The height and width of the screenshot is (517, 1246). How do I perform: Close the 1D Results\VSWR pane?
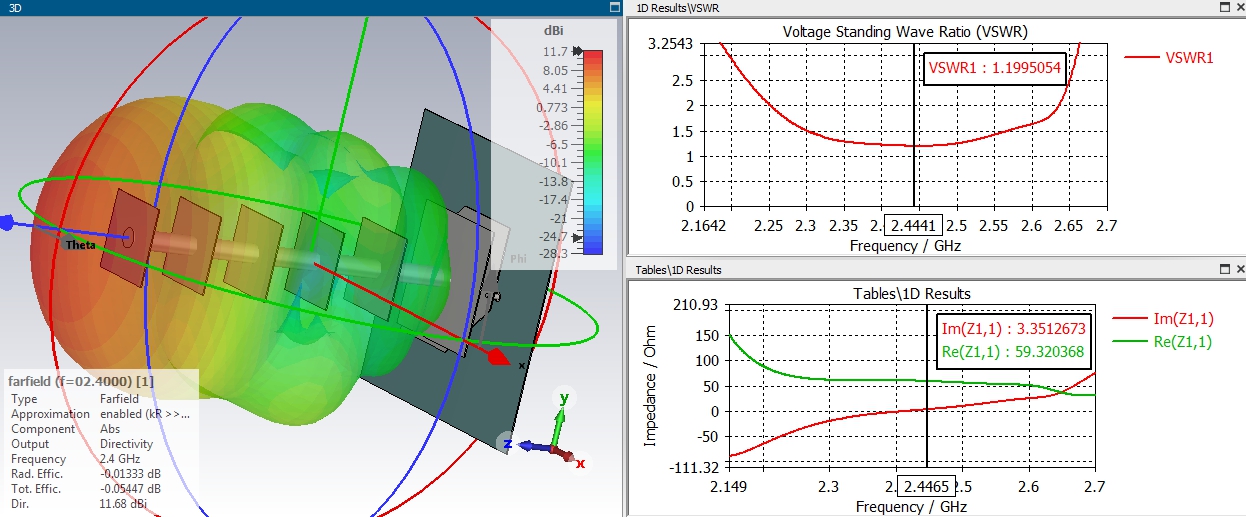1239,7
